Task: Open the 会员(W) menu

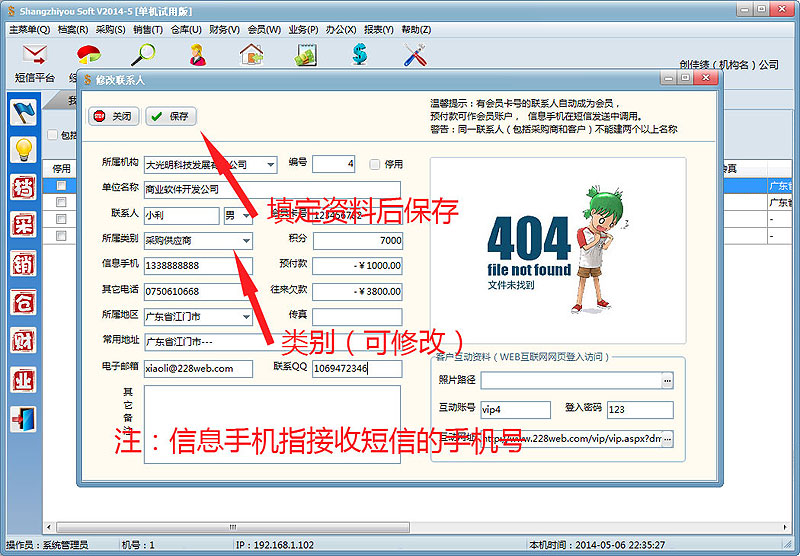Action: click(x=264, y=30)
